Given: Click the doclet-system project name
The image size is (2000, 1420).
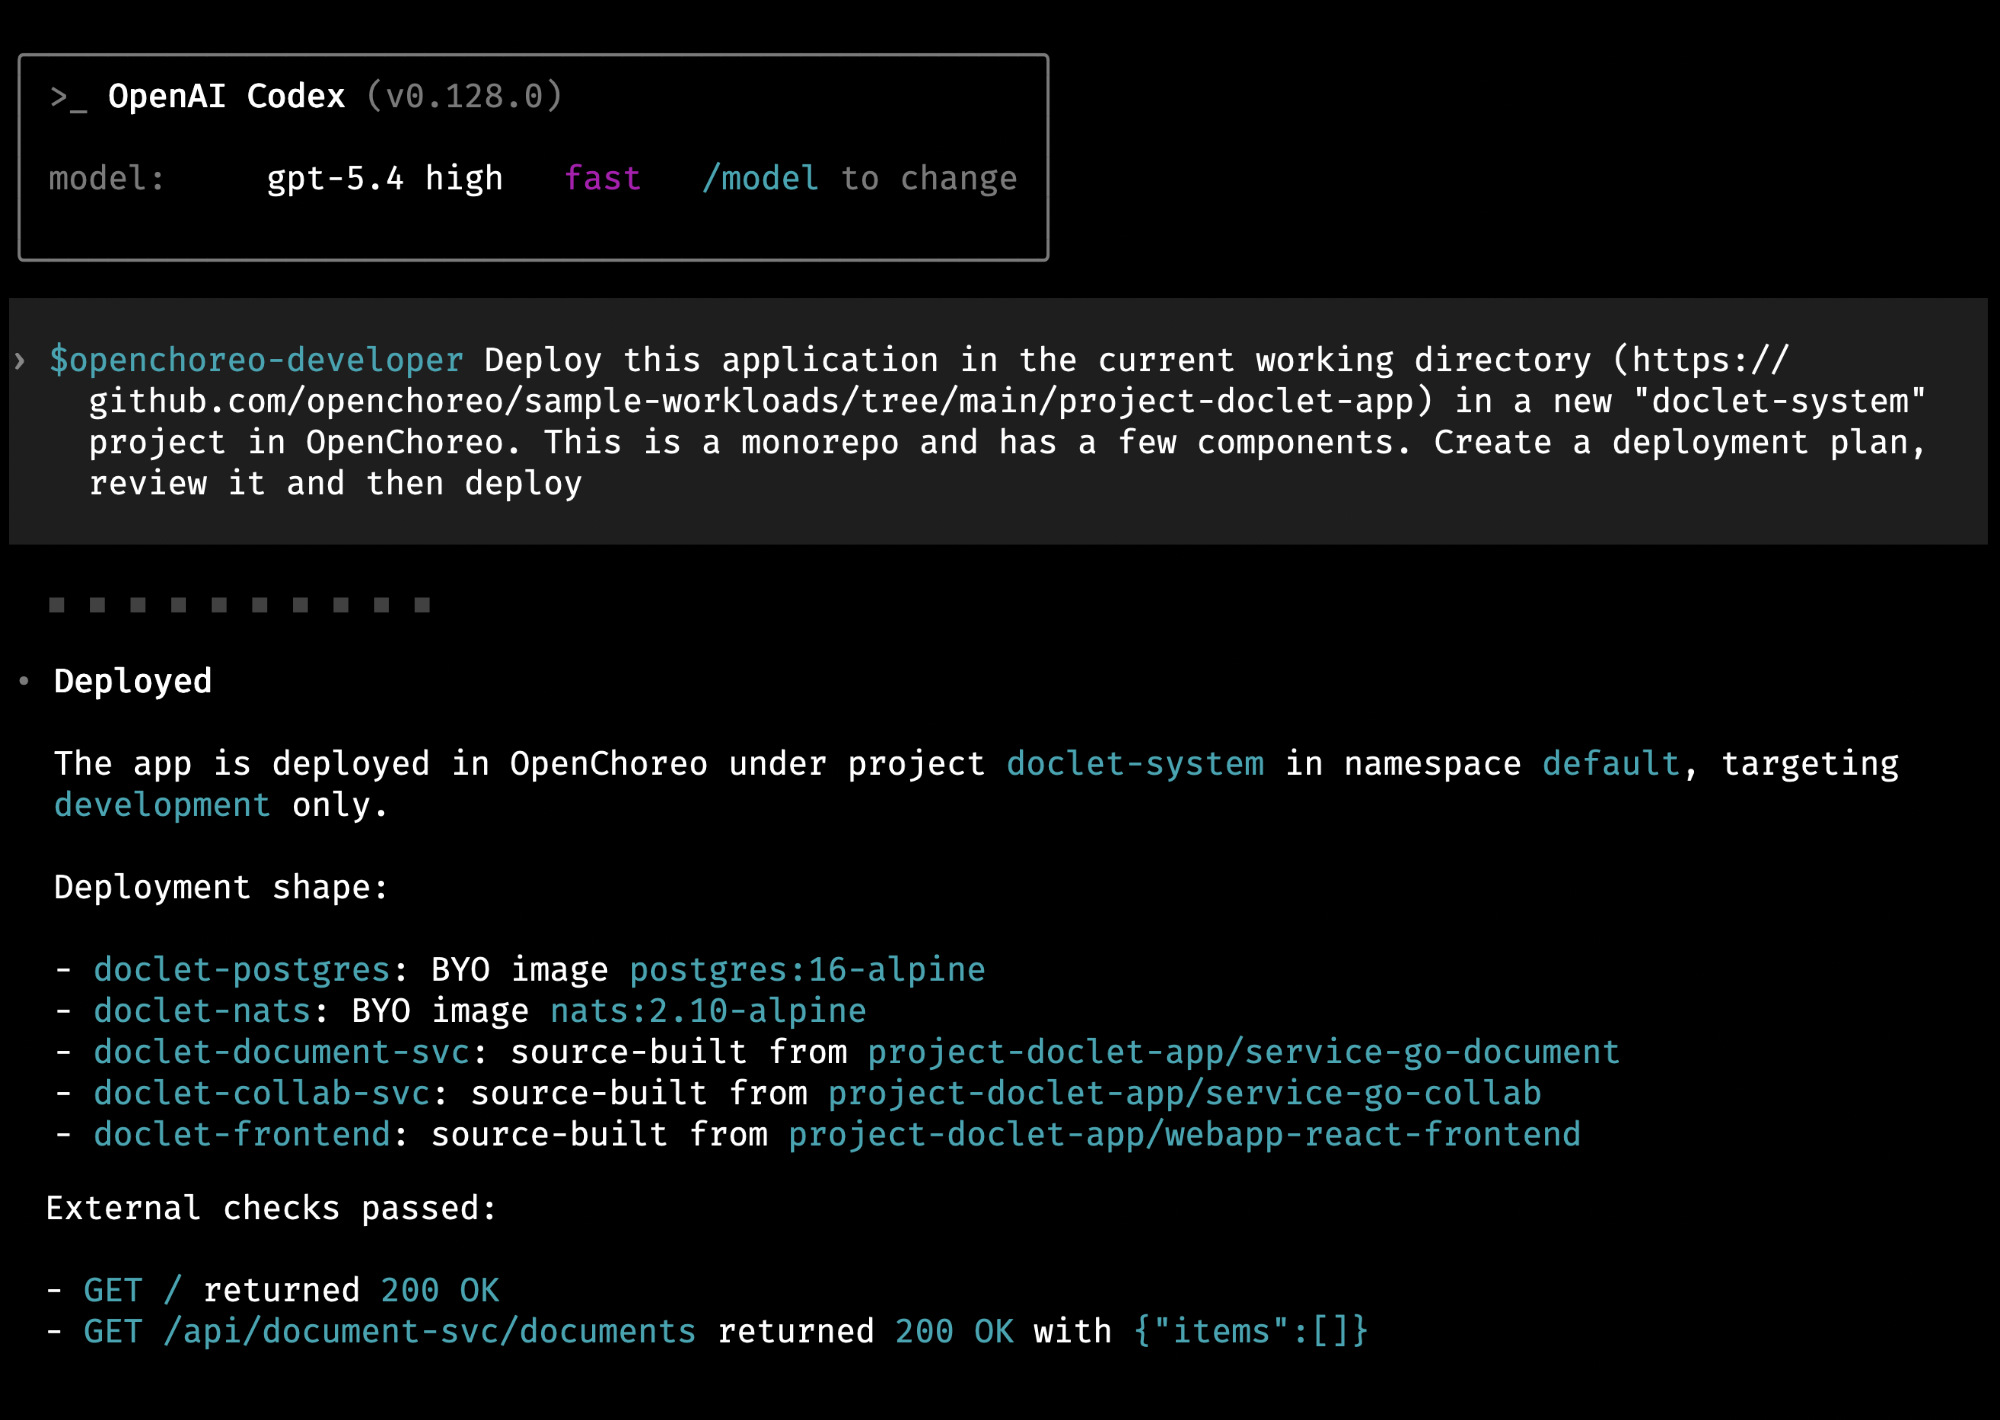Looking at the screenshot, I should tap(1135, 764).
